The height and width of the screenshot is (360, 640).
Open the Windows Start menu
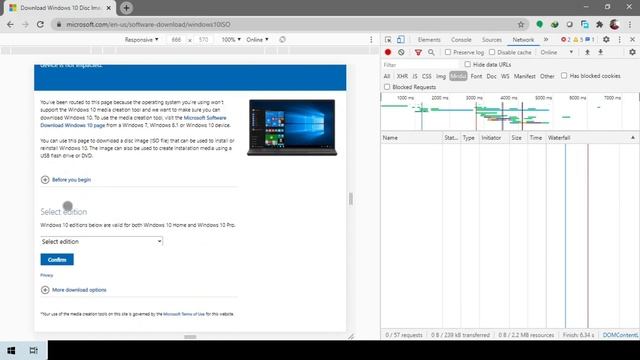11,350
